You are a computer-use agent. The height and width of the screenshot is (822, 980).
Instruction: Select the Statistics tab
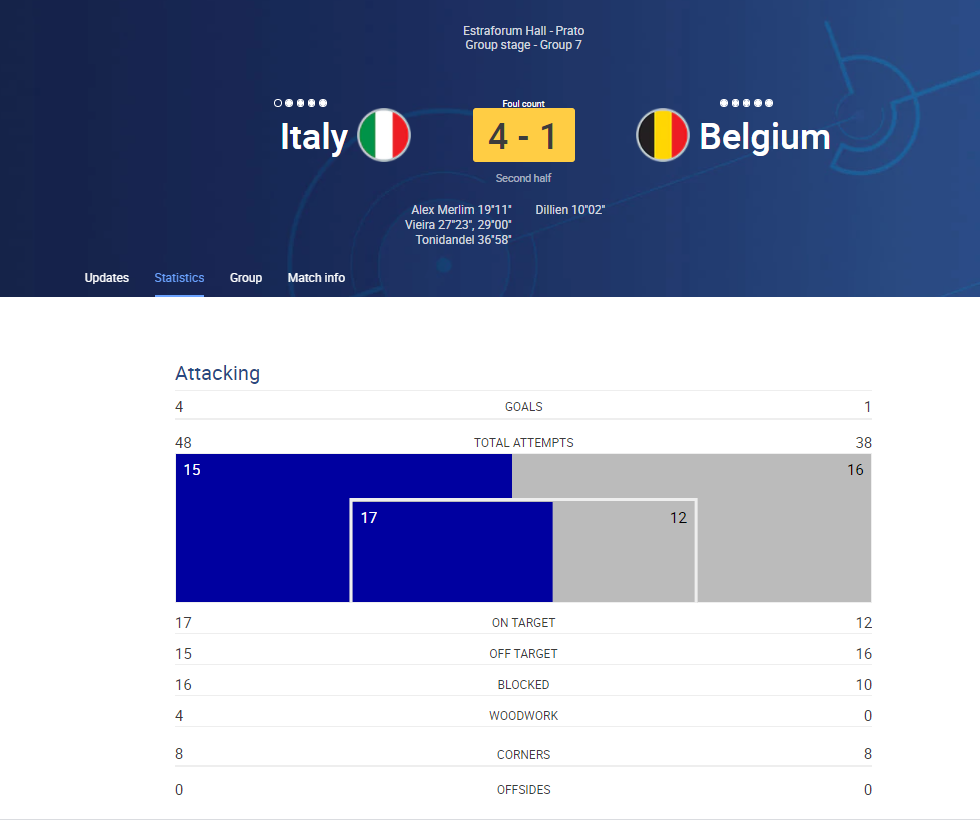click(x=179, y=278)
